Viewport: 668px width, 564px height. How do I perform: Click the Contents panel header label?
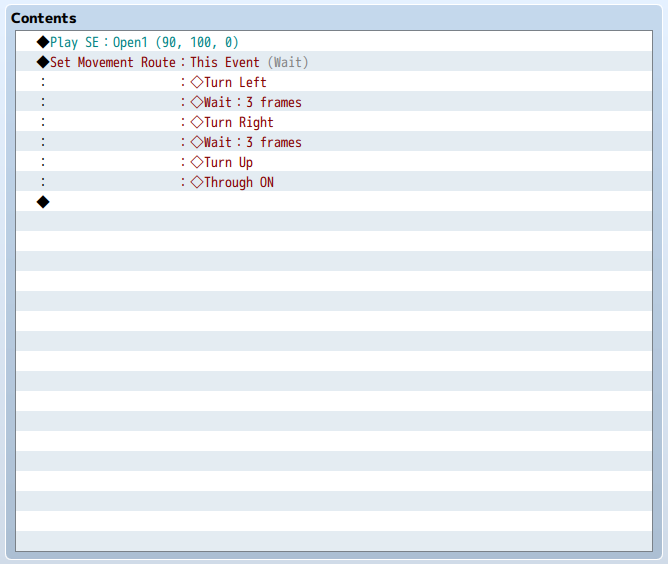(44, 18)
